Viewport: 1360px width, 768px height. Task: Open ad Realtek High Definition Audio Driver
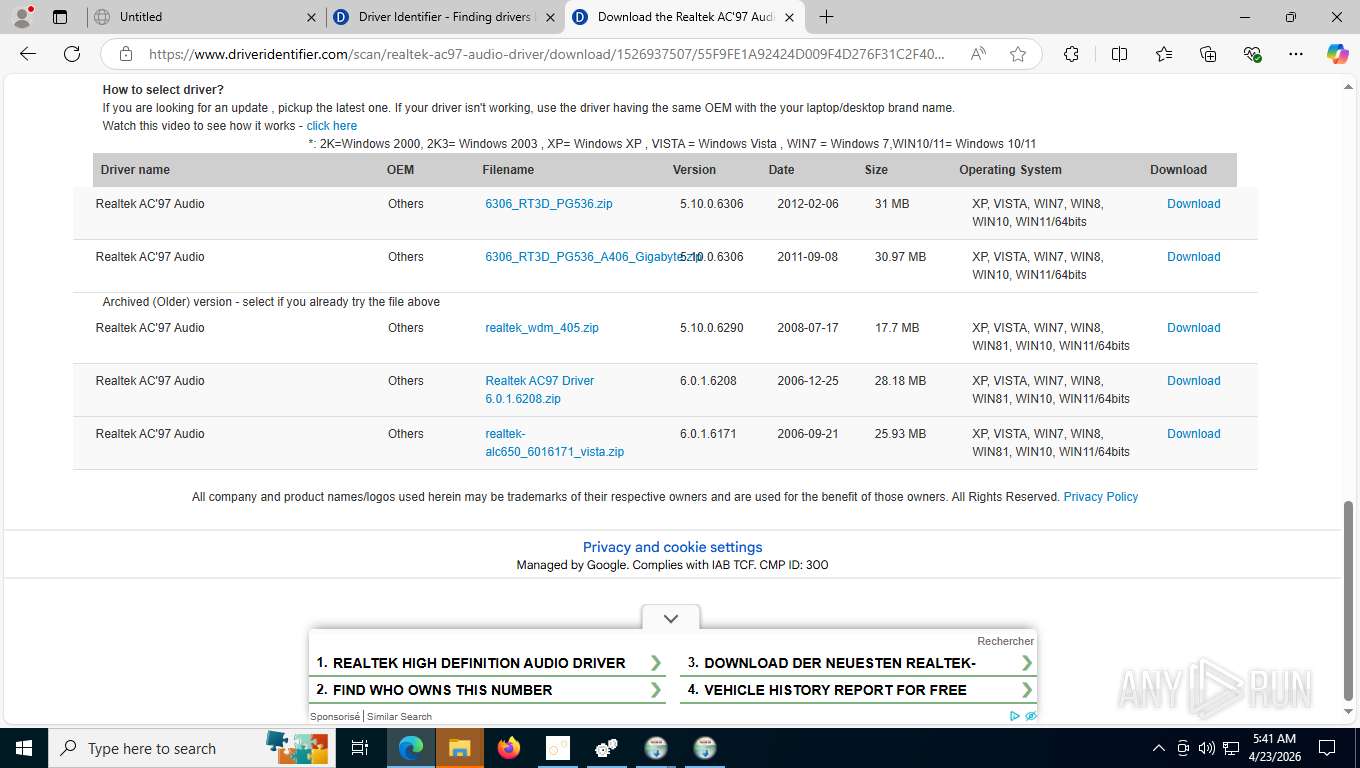coord(489,663)
